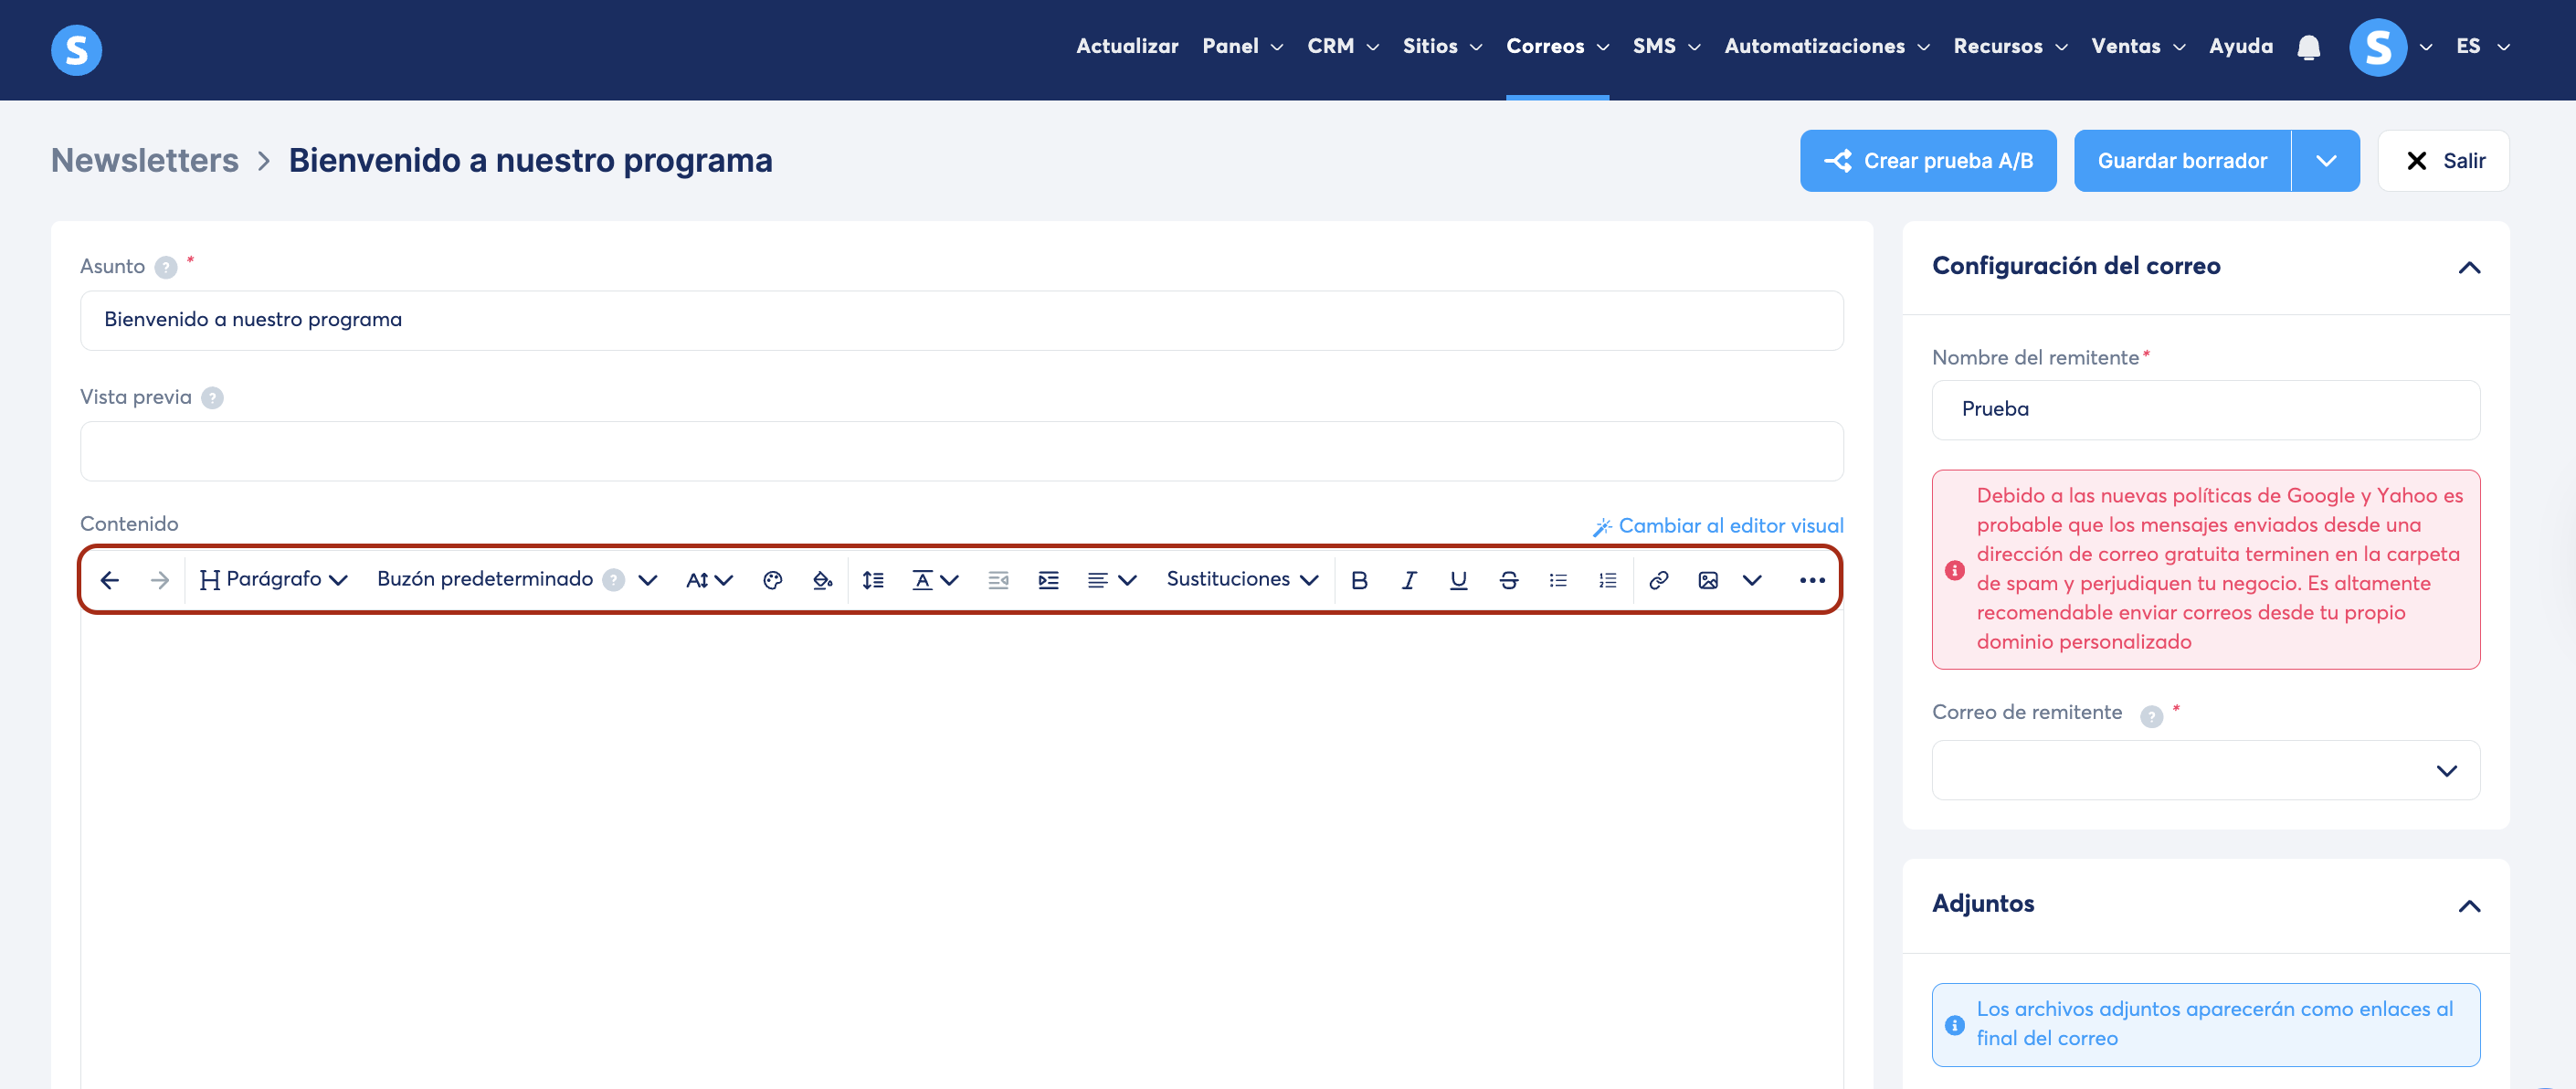Open the Parágrafo heading dropdown
This screenshot has width=2576, height=1089.
273,580
